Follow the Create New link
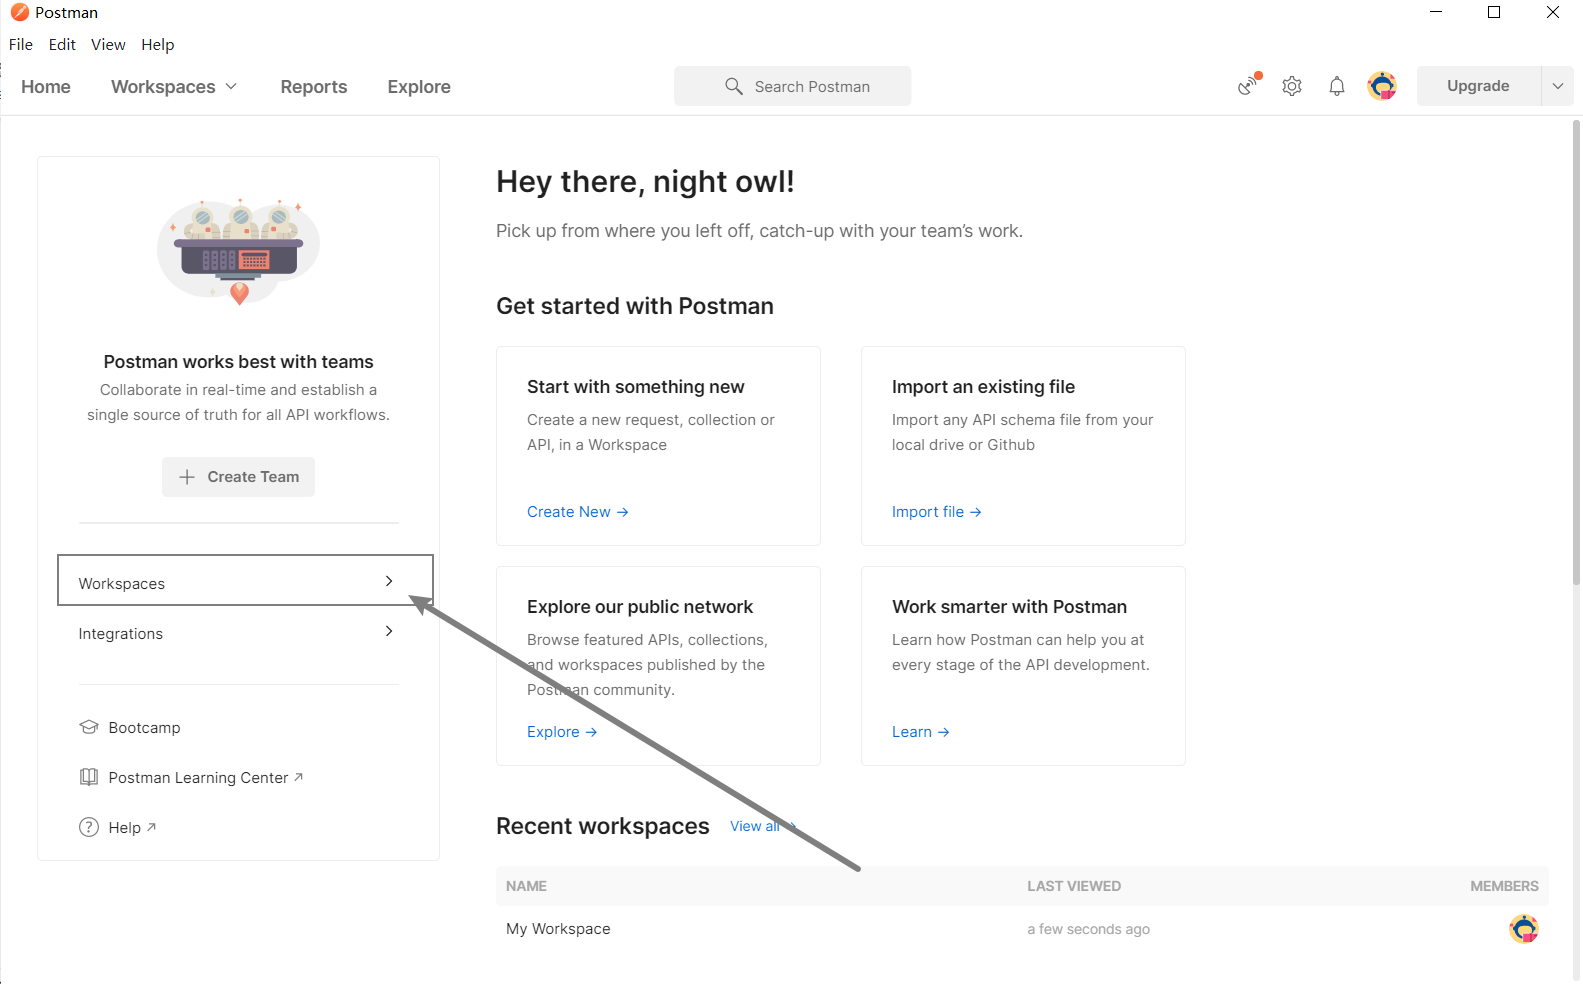This screenshot has height=984, width=1583. tap(578, 512)
